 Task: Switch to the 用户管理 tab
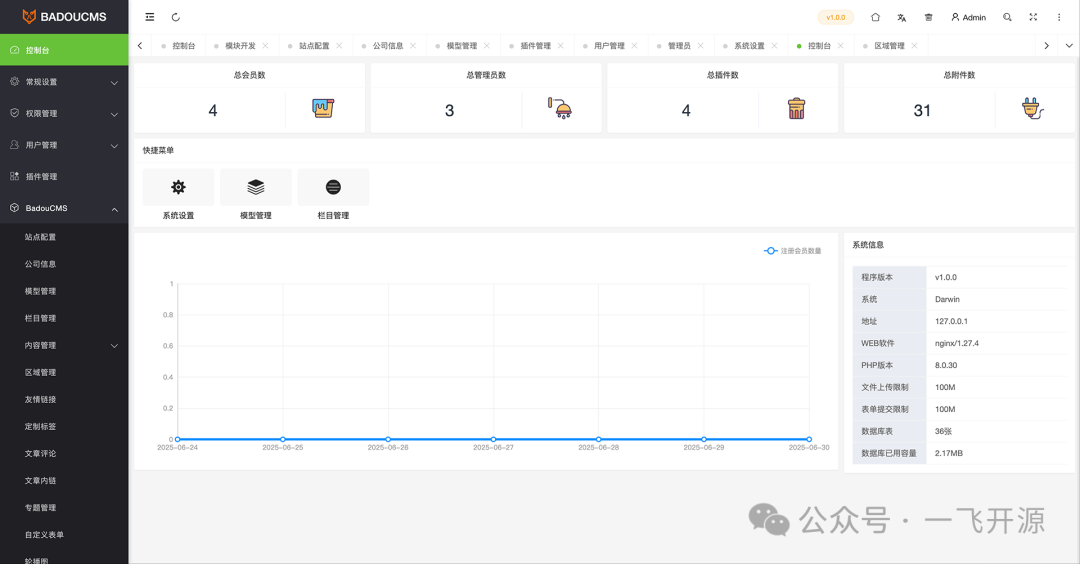click(609, 45)
